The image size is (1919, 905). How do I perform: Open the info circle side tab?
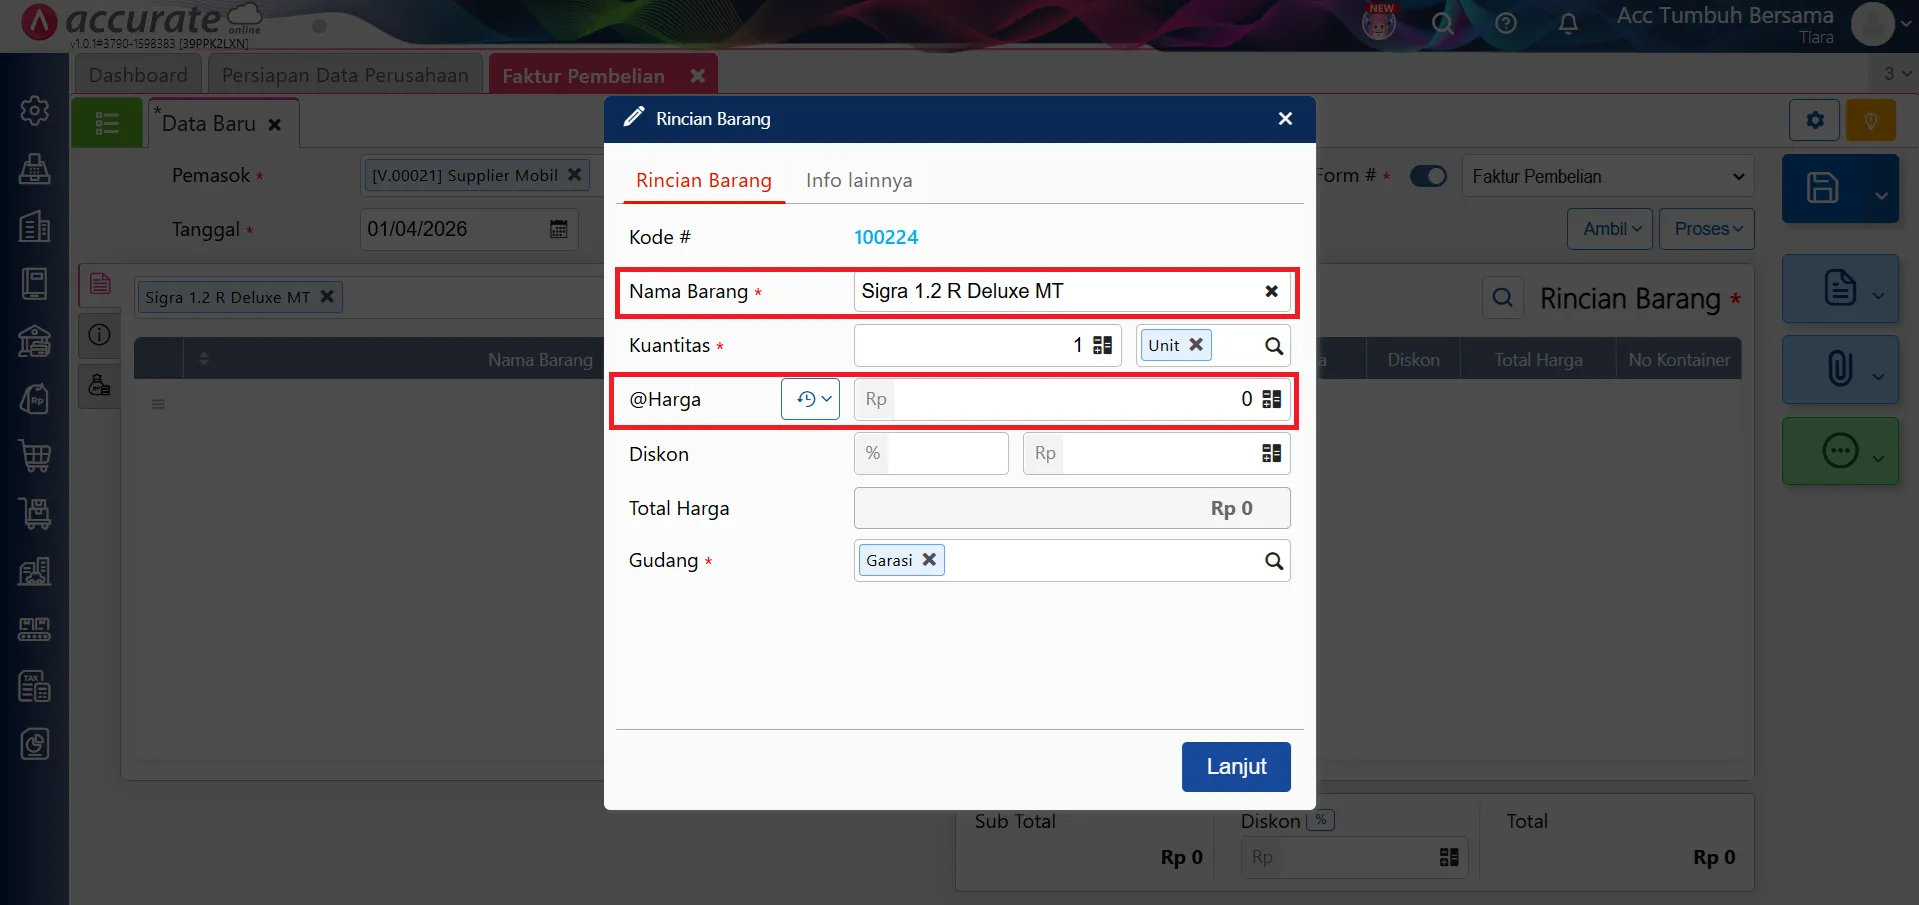point(100,335)
